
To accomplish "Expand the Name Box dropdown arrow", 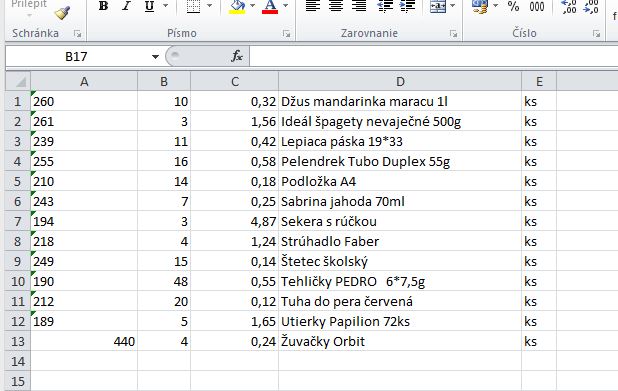I will pyautogui.click(x=155, y=57).
